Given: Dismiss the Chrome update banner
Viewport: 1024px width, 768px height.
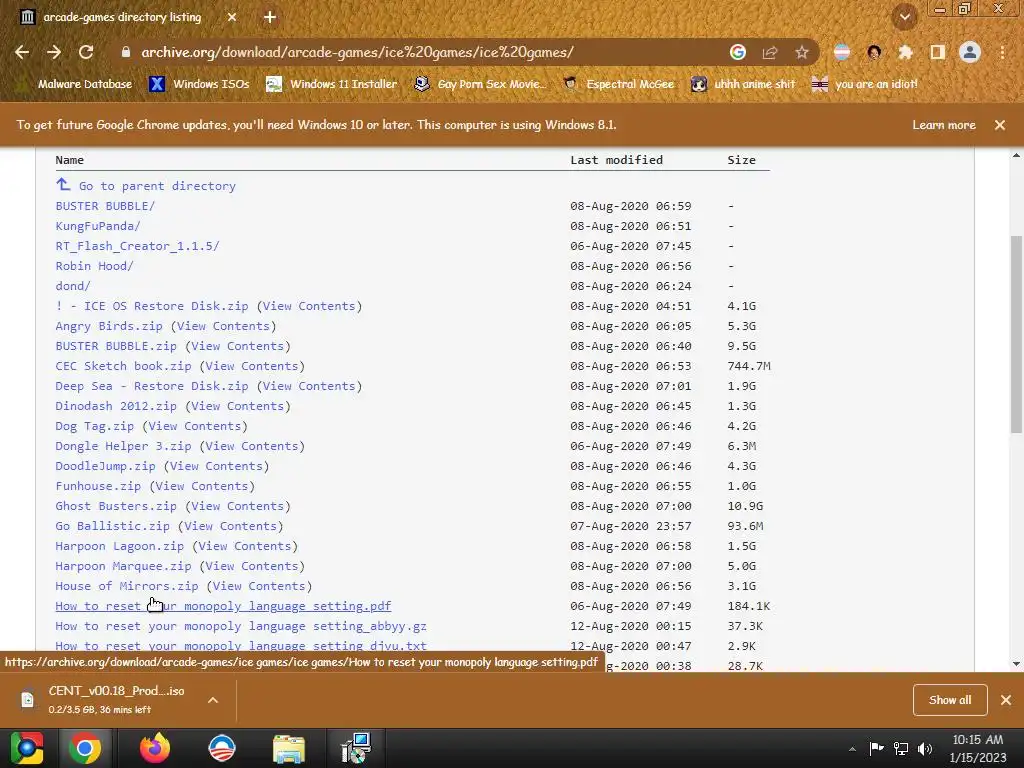Looking at the screenshot, I should (x=999, y=125).
